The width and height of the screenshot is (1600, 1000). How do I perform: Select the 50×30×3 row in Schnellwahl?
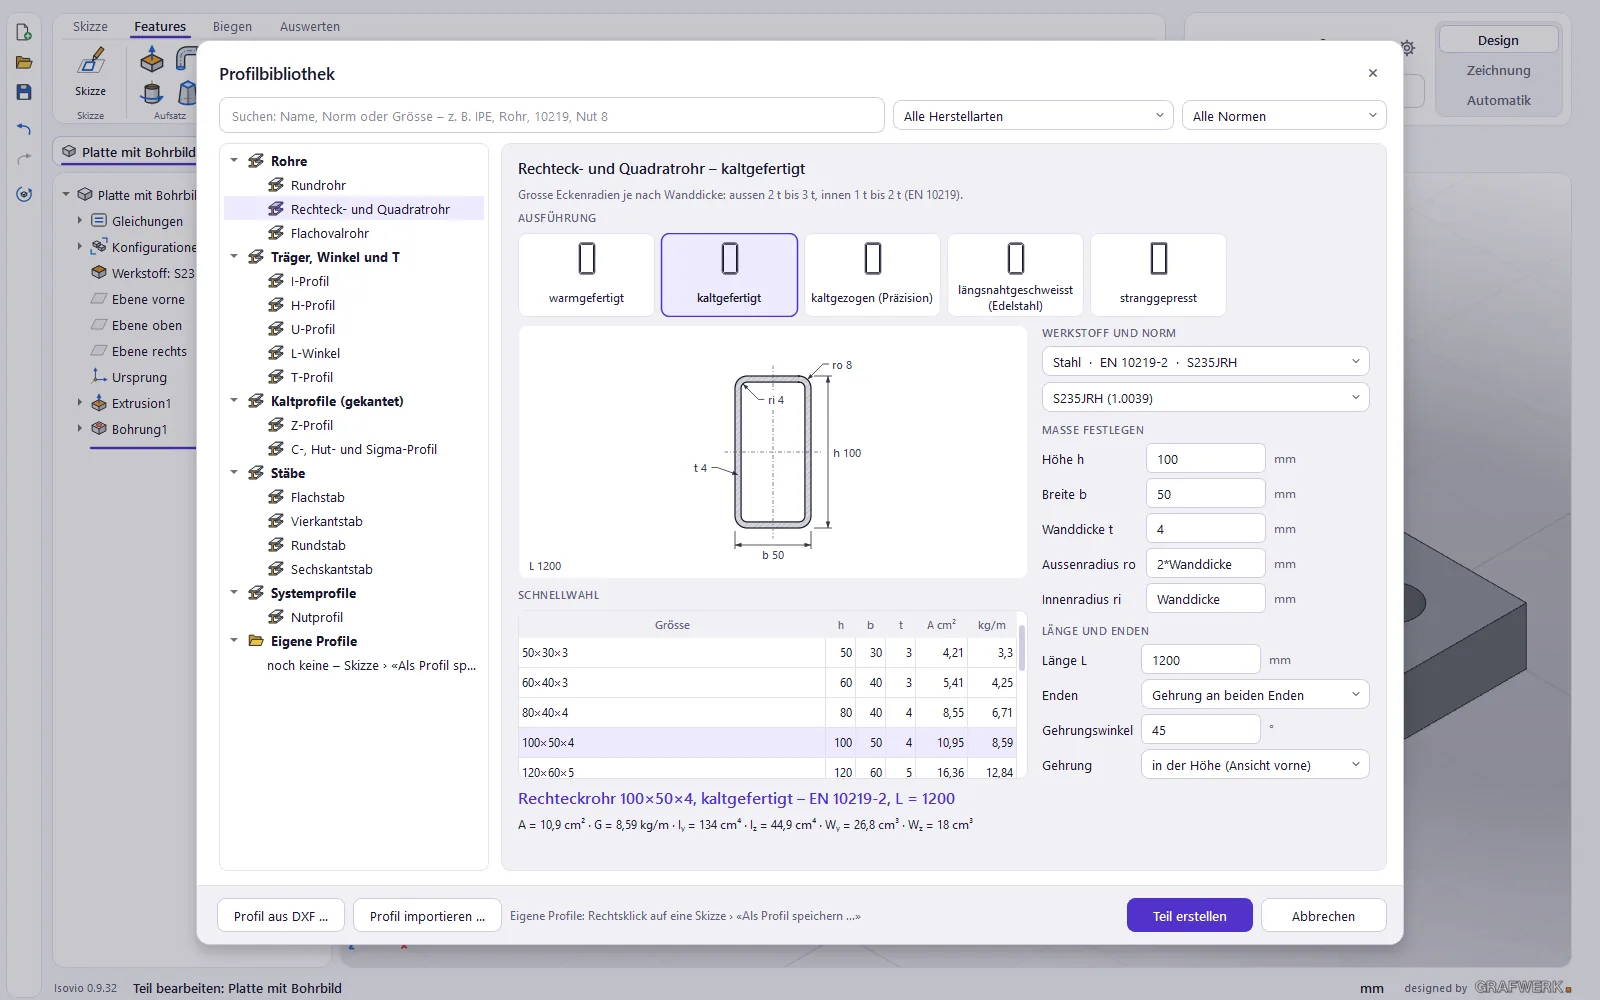pyautogui.click(x=767, y=653)
